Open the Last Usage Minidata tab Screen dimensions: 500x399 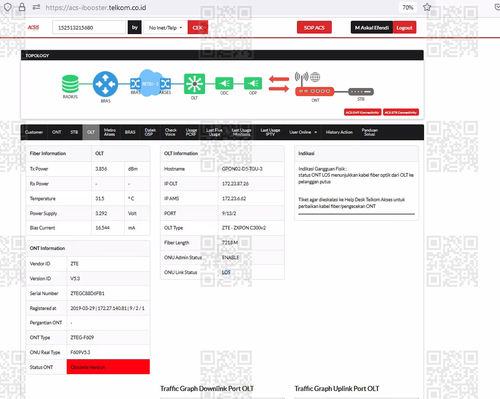pos(241,132)
